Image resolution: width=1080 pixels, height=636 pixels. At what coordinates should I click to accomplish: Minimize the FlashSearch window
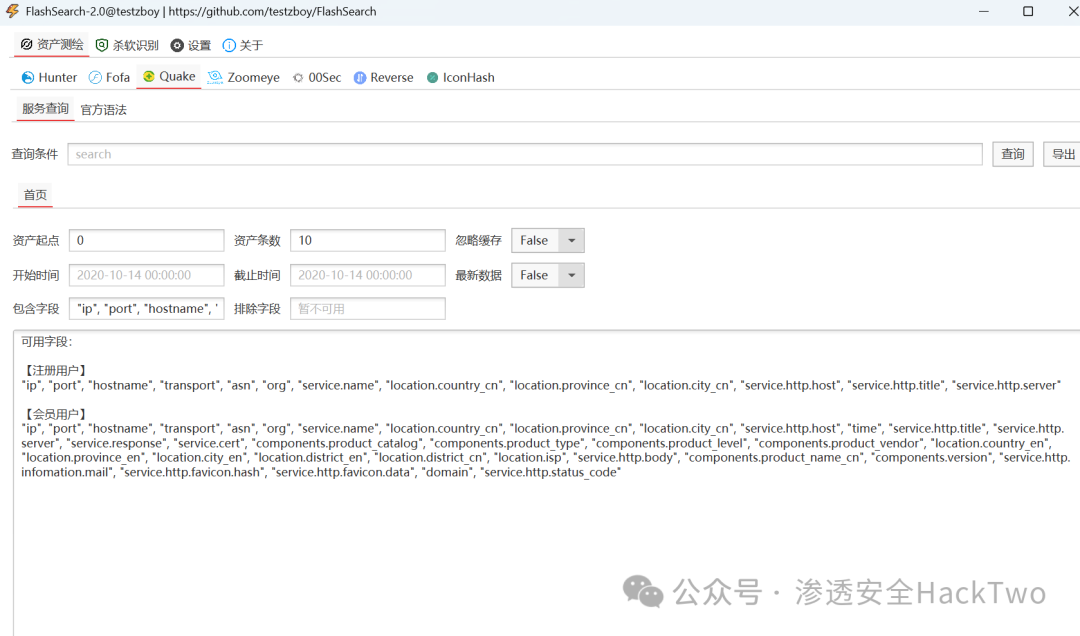(x=984, y=12)
